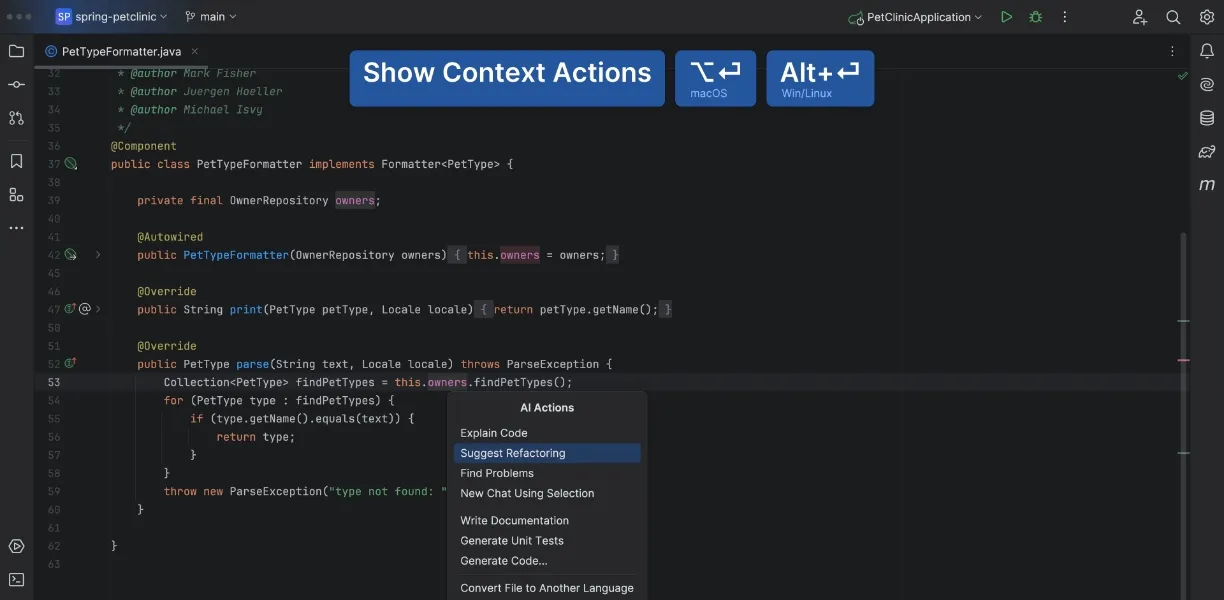Open the Bookmarks tool window icon
This screenshot has height=600, width=1224.
(16, 161)
